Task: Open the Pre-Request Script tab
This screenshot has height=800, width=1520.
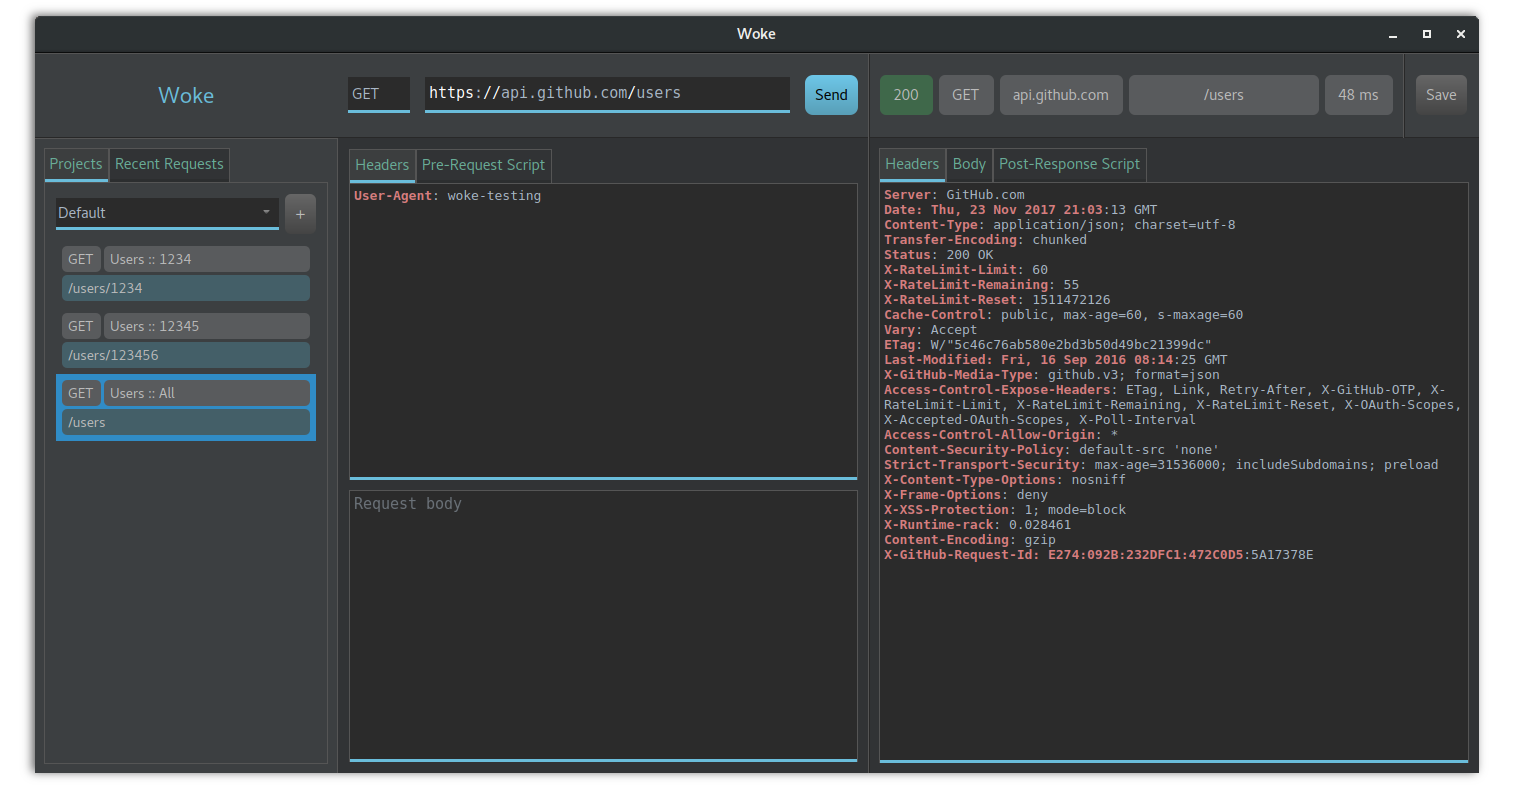Action: pos(483,165)
